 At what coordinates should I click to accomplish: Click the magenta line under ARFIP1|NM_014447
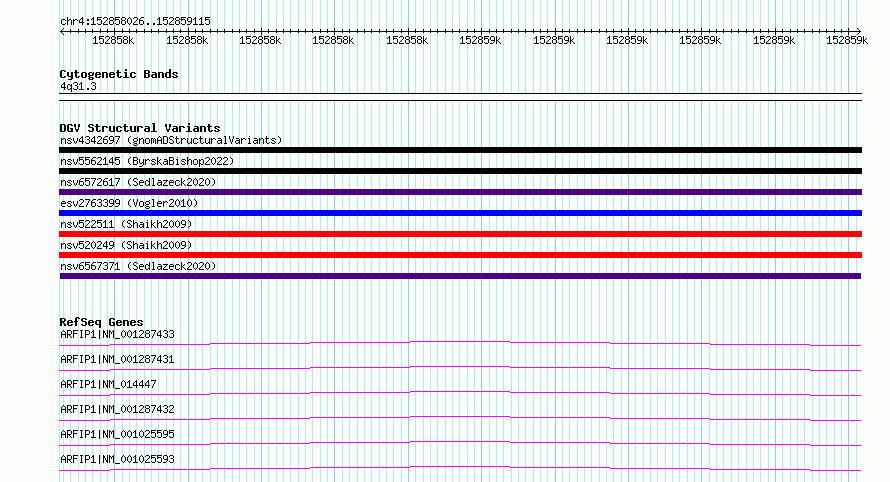(460, 393)
